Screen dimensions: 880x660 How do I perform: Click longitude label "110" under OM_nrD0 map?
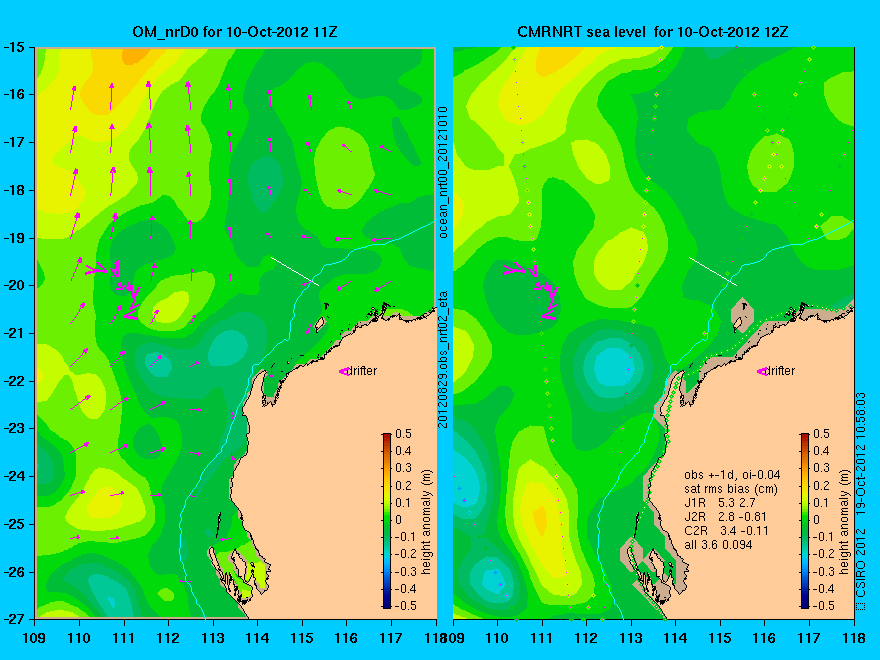tap(79, 638)
